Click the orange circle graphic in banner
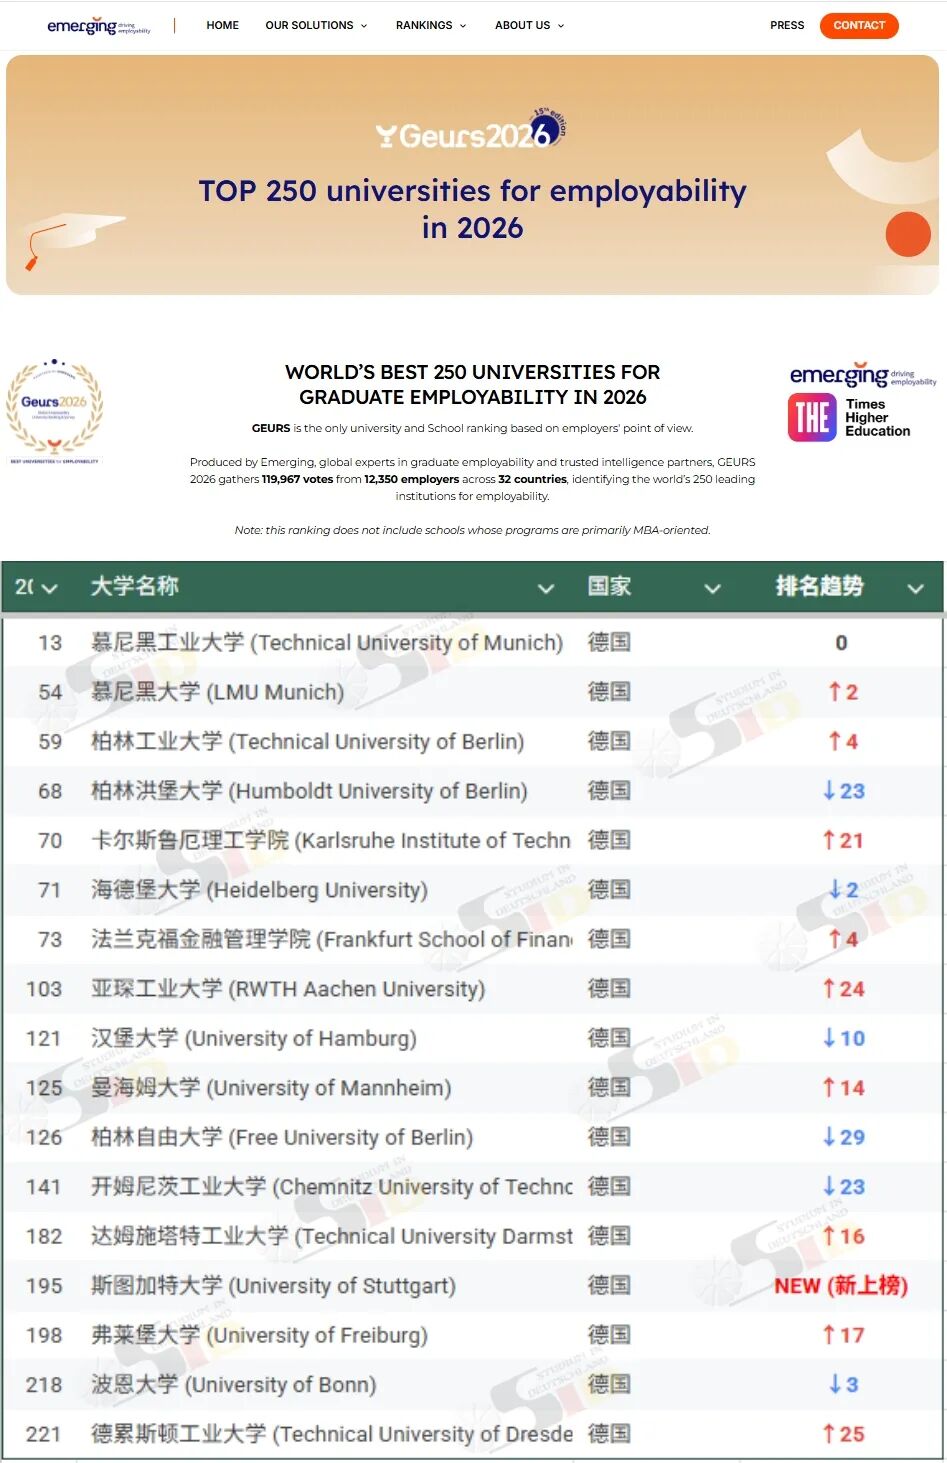Viewport: 947px width, 1463px height. click(x=908, y=236)
